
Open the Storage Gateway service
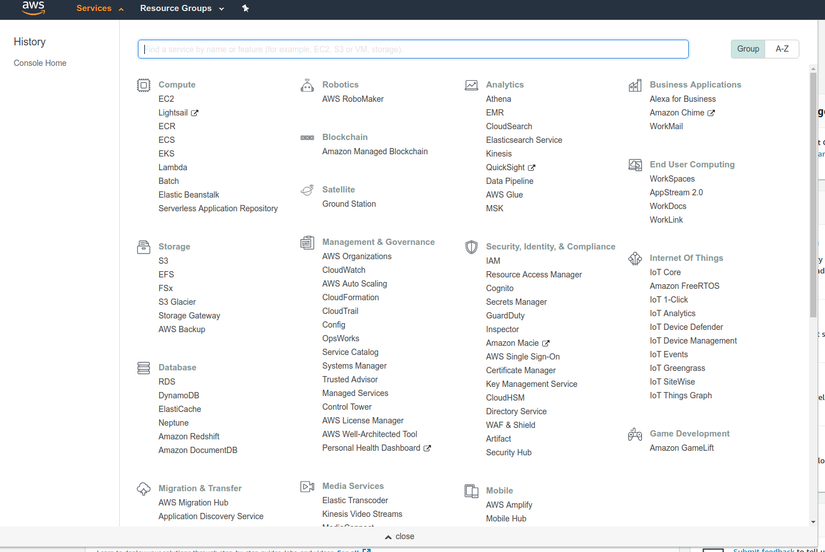(189, 316)
